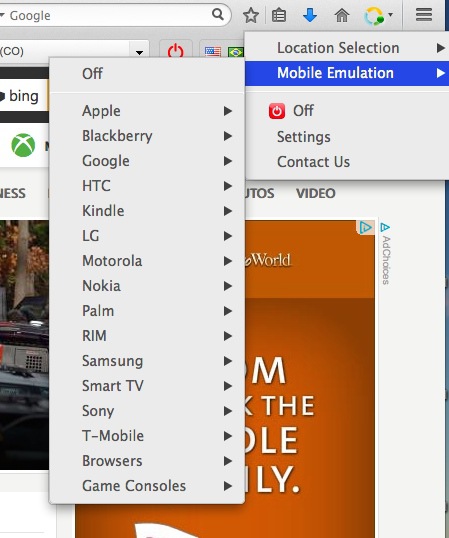The width and height of the screenshot is (449, 538).
Task: Select the US flag icon
Action: (x=213, y=52)
